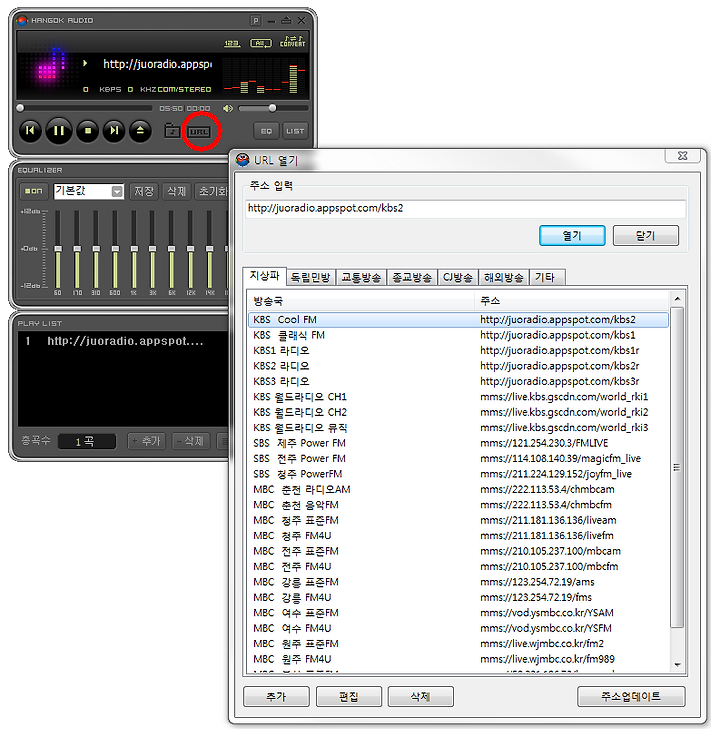Click the 12K equalizer band slider
720x737 pixels.
[190, 249]
